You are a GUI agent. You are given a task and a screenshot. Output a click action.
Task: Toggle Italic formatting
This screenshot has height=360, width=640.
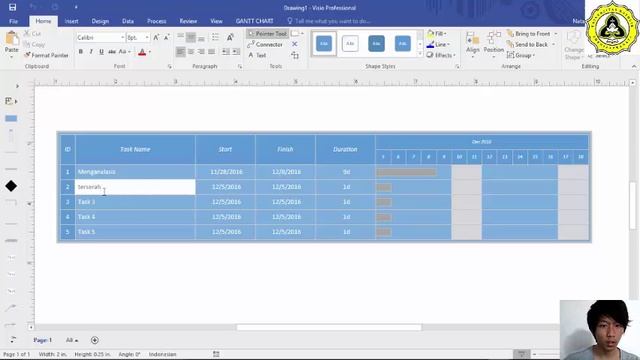click(91, 52)
